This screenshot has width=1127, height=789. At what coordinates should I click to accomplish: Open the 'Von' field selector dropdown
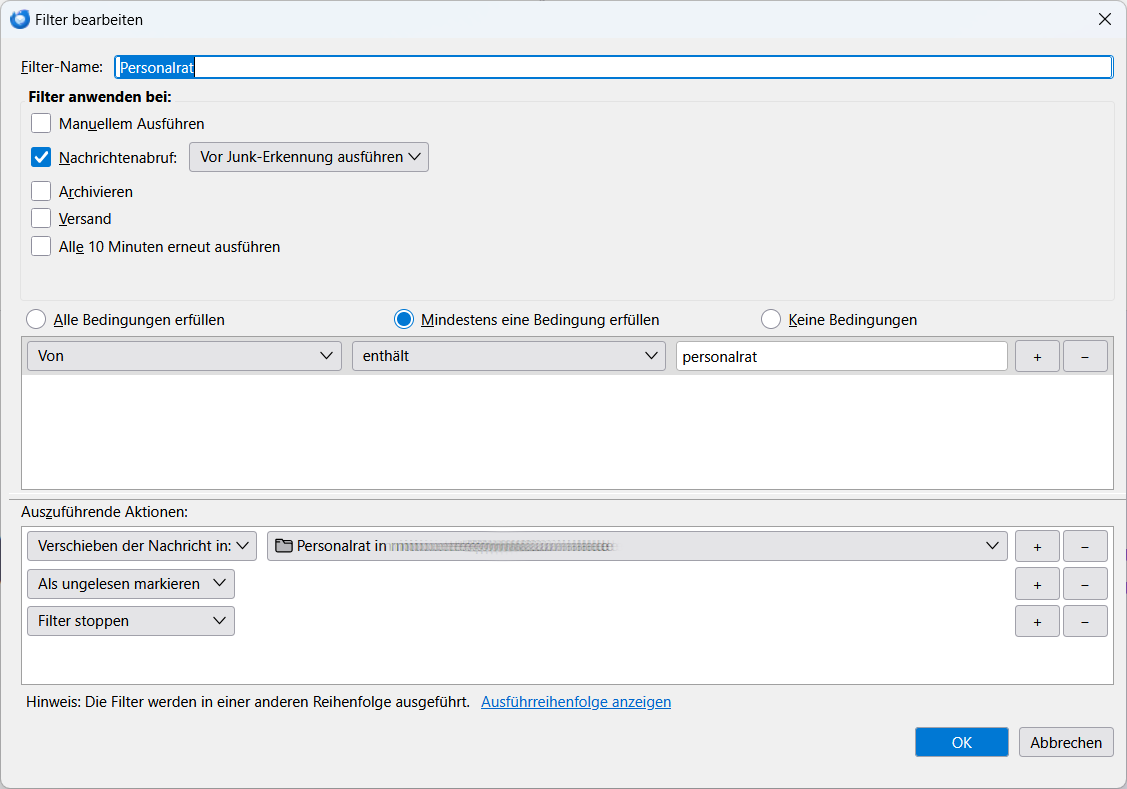(184, 356)
